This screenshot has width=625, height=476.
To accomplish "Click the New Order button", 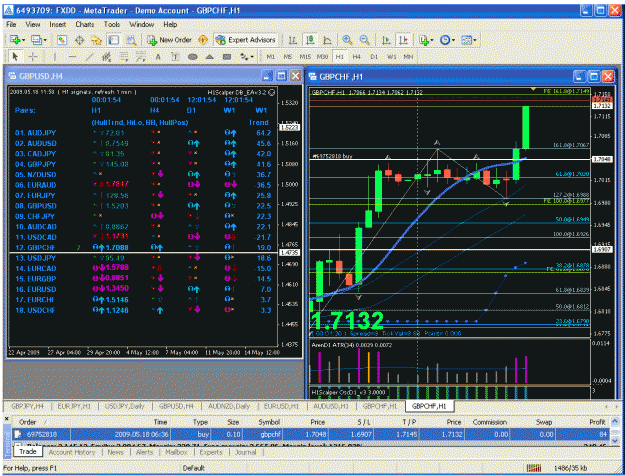I will pyautogui.click(x=169, y=40).
